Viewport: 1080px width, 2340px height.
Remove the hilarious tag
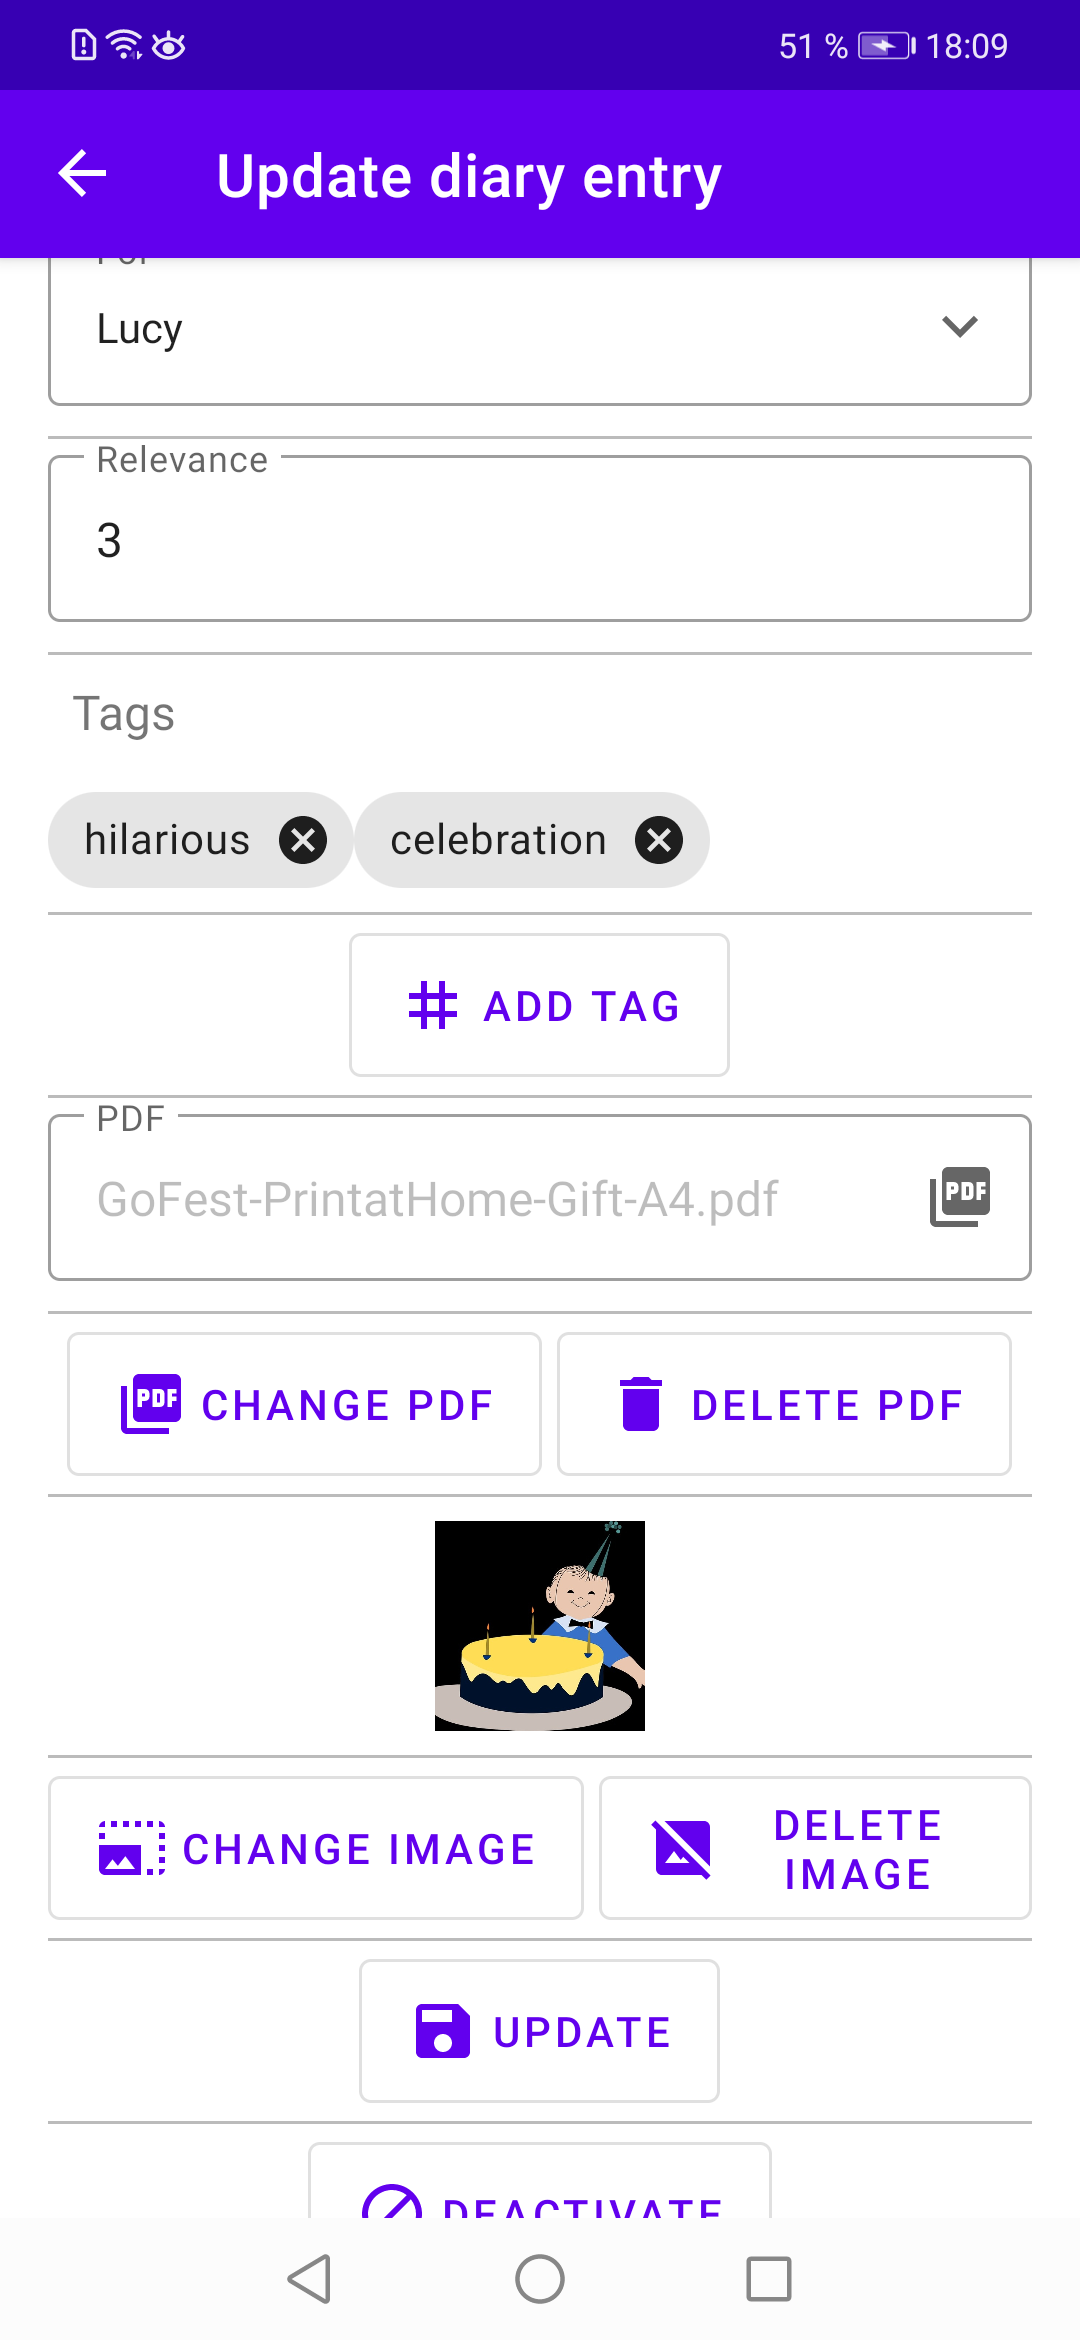click(303, 840)
